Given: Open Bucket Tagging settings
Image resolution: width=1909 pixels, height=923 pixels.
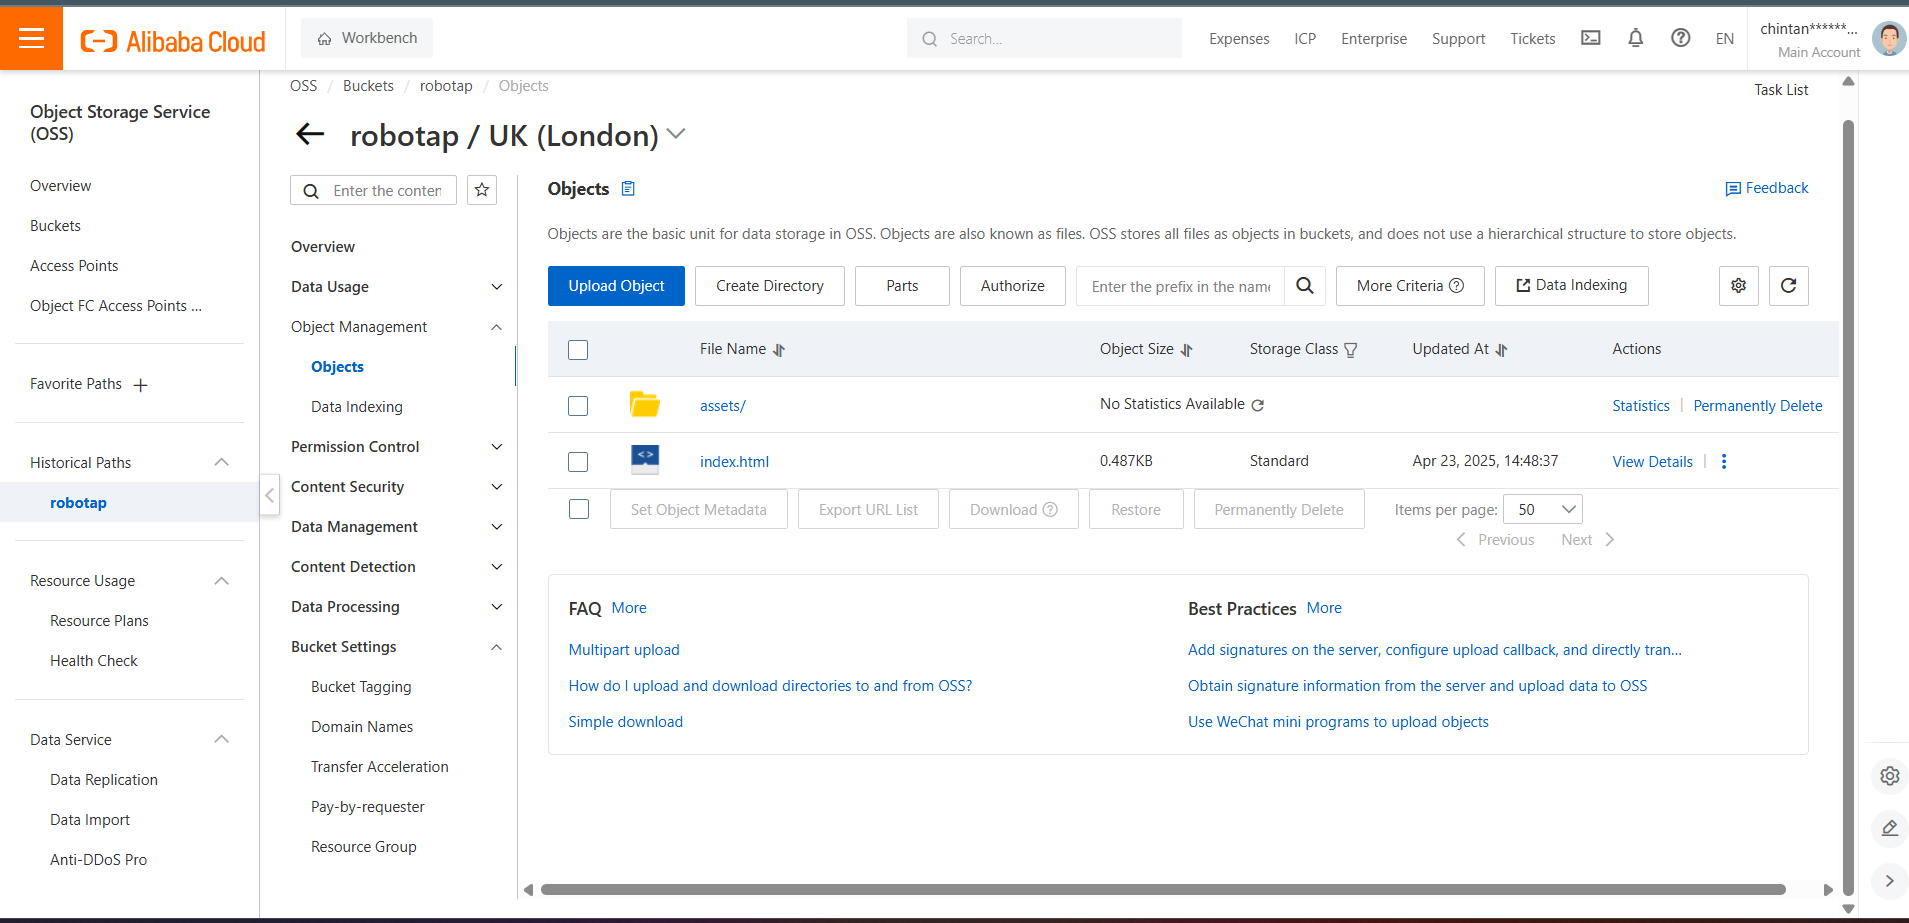Looking at the screenshot, I should tap(361, 687).
